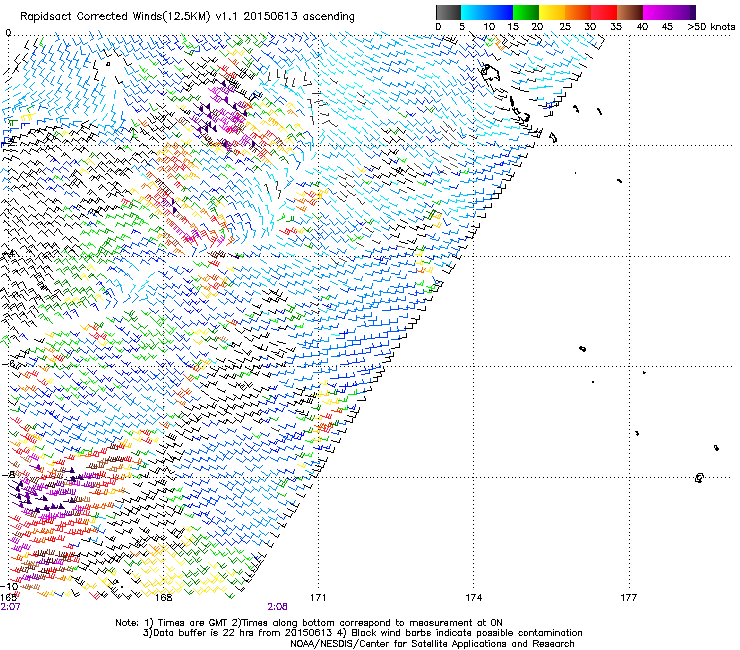Choose the magenta 40-50 knots legend segment
This screenshot has height=650, width=740.
click(669, 12)
